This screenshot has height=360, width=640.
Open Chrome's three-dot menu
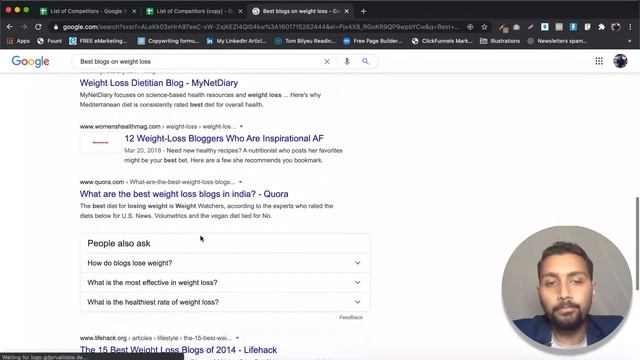coord(630,27)
